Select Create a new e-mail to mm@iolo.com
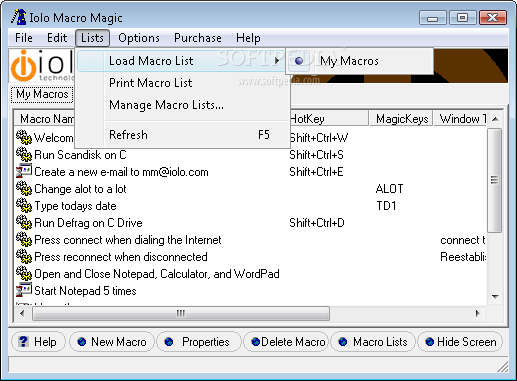Screen dimensions: 517x381 (121, 172)
